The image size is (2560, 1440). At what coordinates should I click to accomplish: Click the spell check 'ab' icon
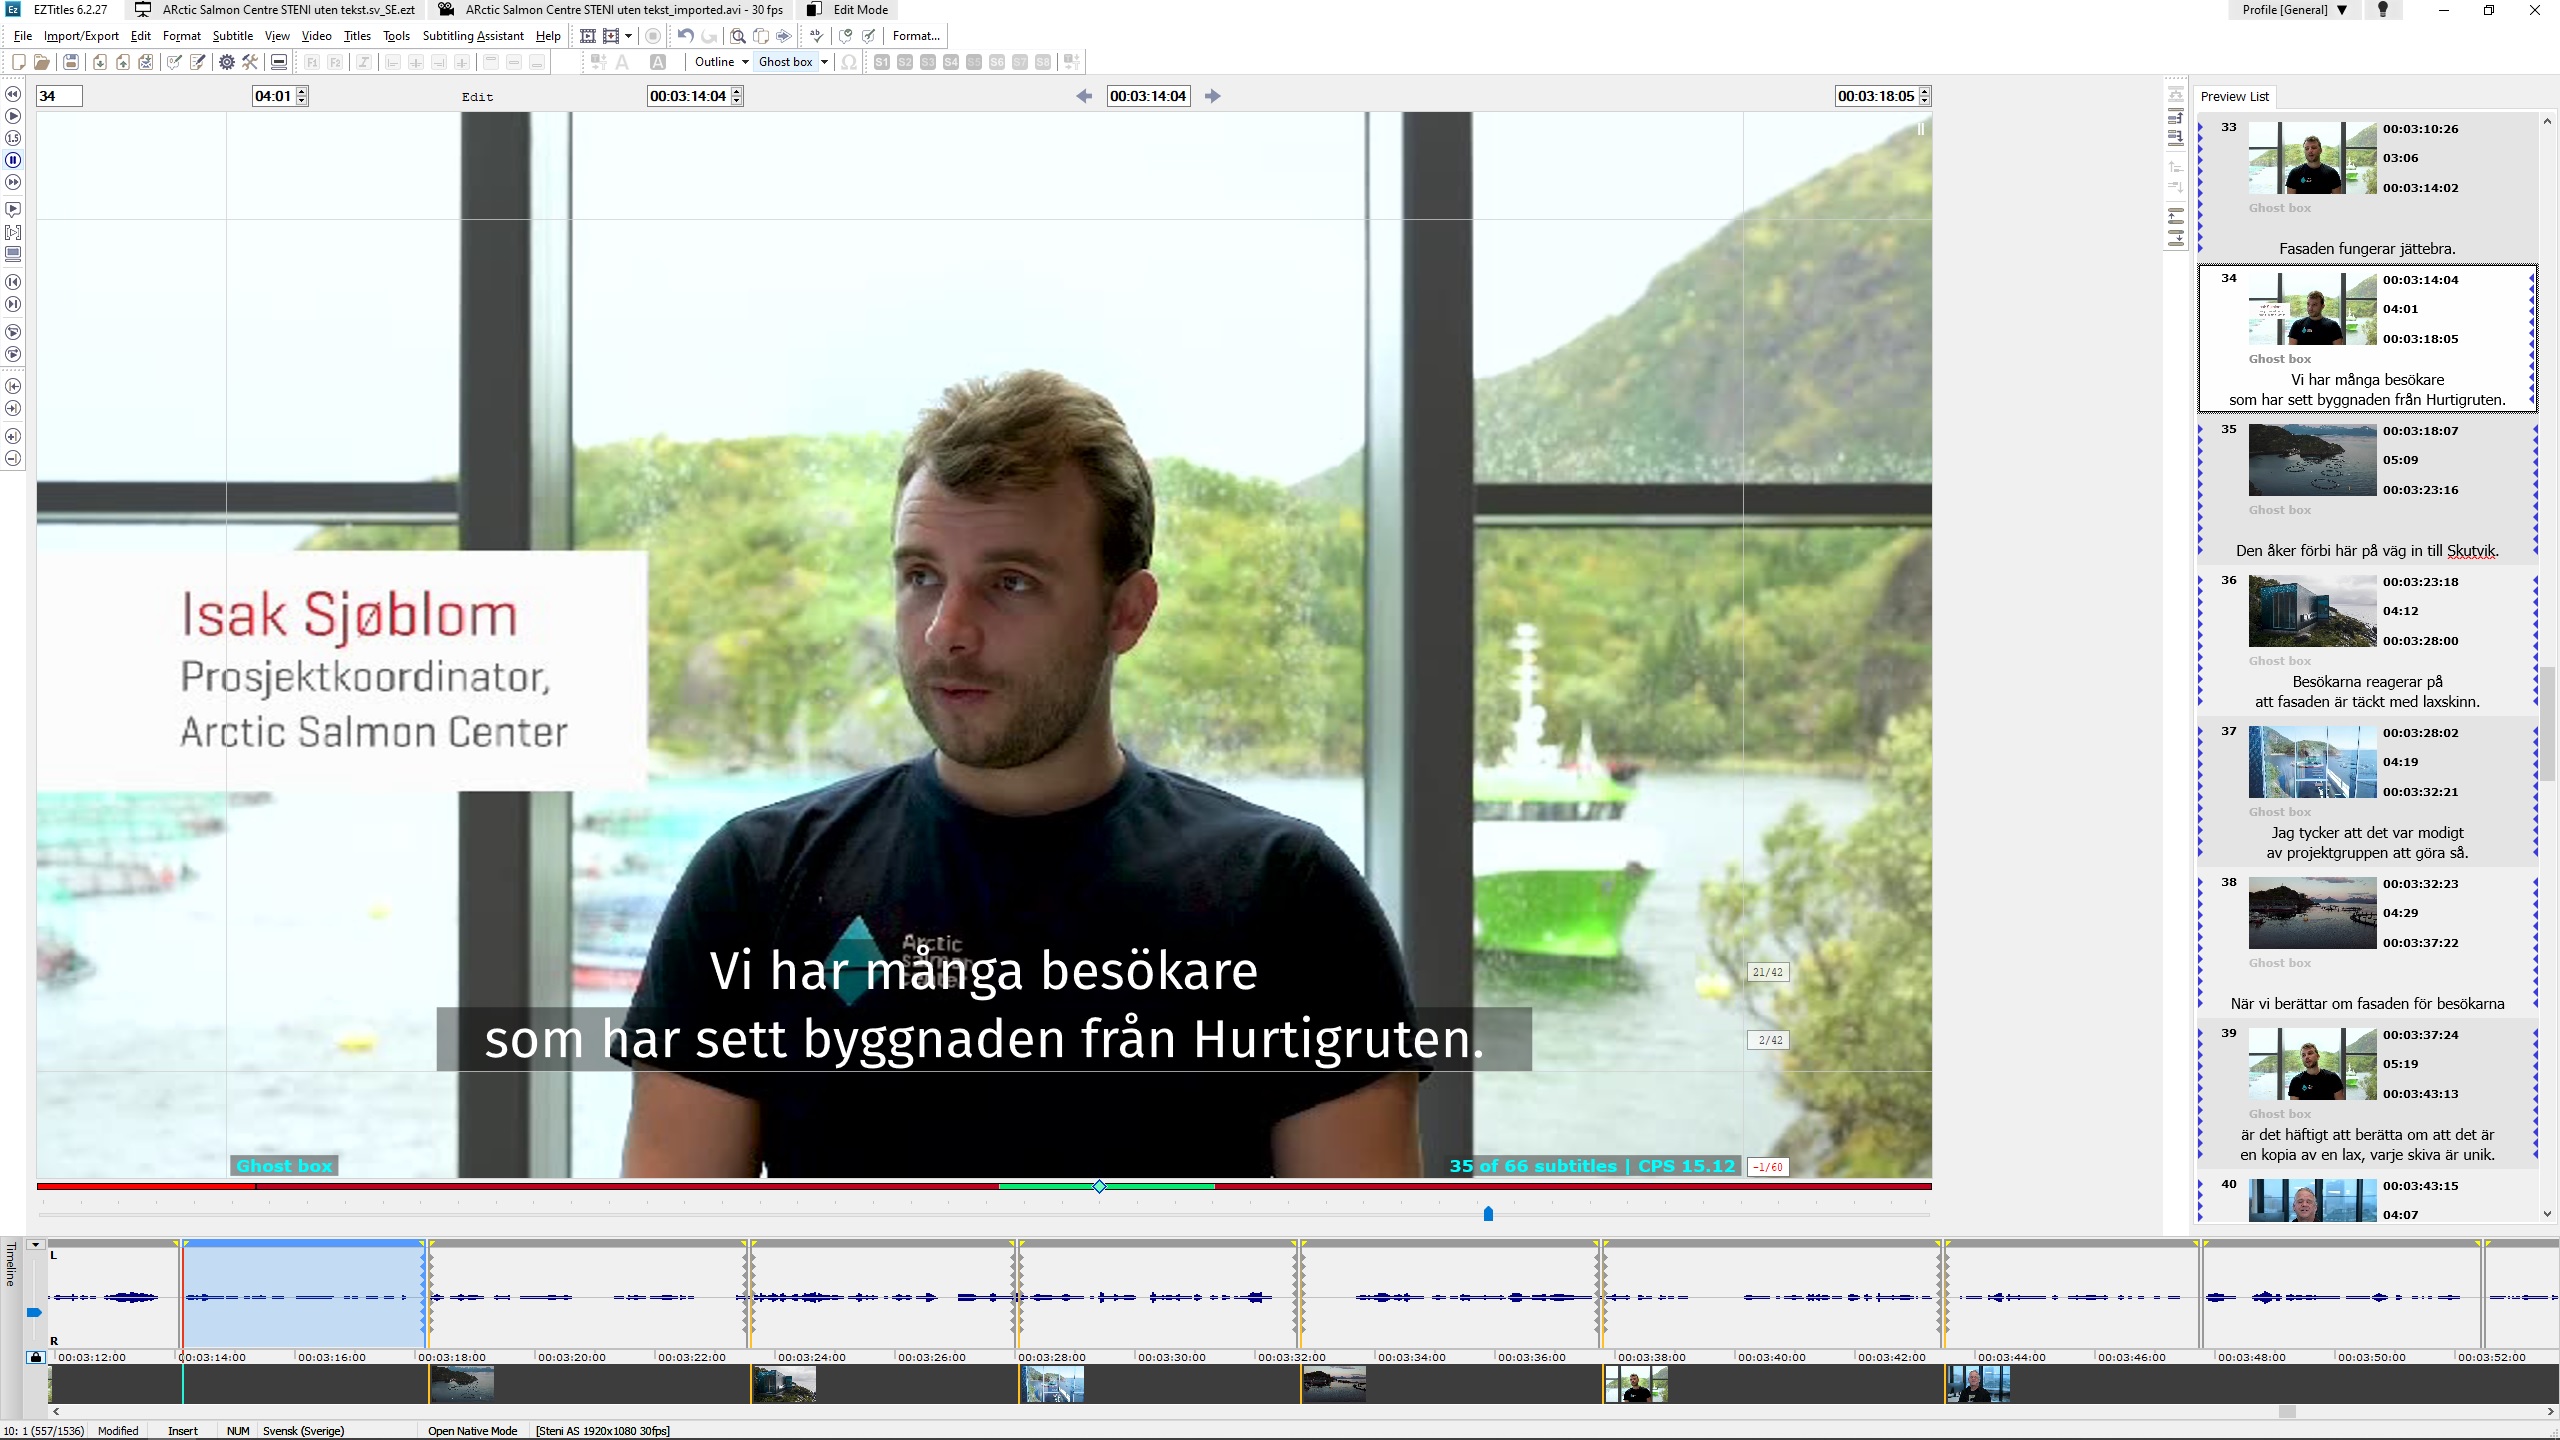816,36
